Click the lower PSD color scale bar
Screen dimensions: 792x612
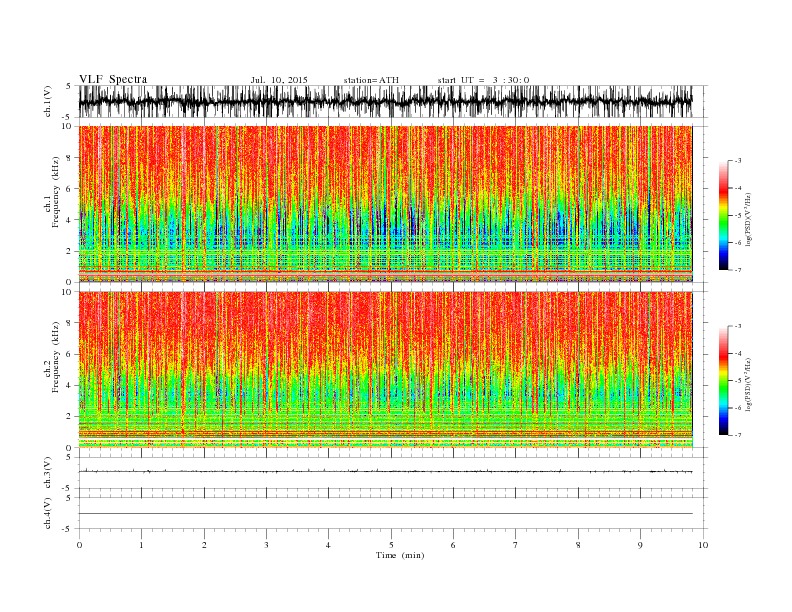pyautogui.click(x=724, y=381)
